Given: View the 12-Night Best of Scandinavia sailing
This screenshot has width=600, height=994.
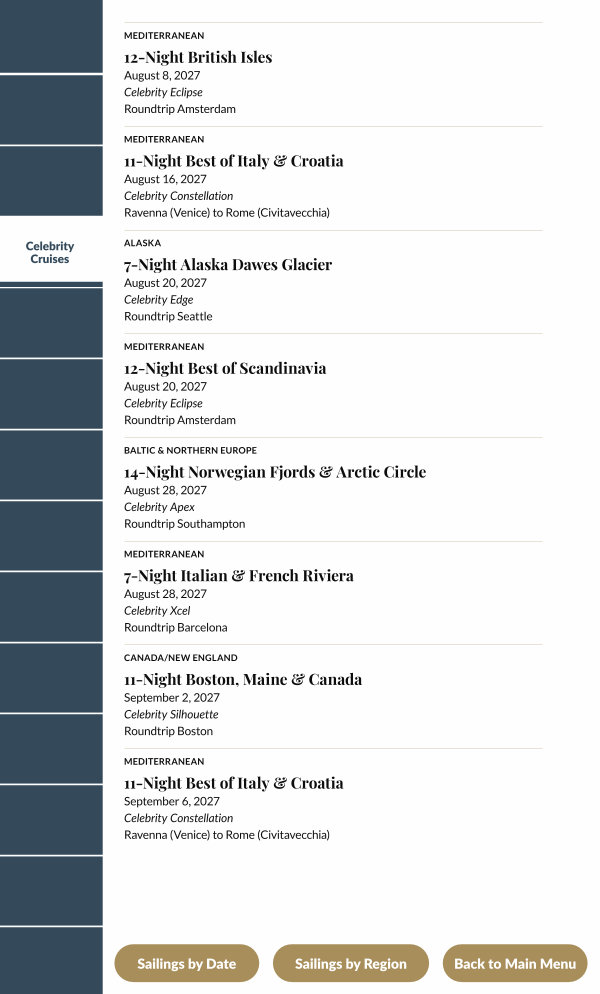Looking at the screenshot, I should [225, 369].
